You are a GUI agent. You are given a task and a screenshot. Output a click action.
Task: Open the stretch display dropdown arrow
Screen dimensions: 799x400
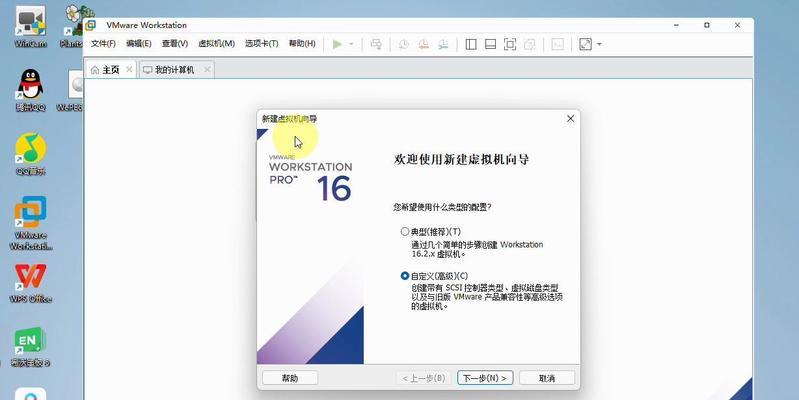tap(599, 44)
